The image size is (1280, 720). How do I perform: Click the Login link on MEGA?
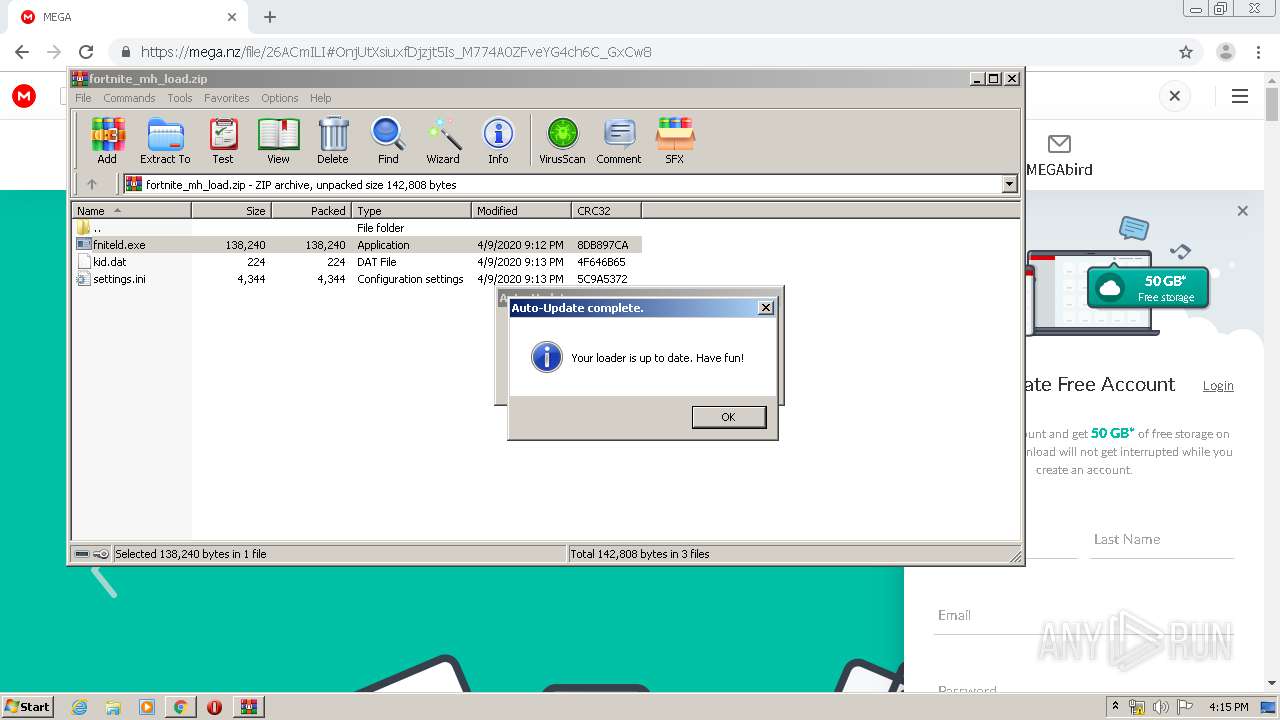(1218, 386)
